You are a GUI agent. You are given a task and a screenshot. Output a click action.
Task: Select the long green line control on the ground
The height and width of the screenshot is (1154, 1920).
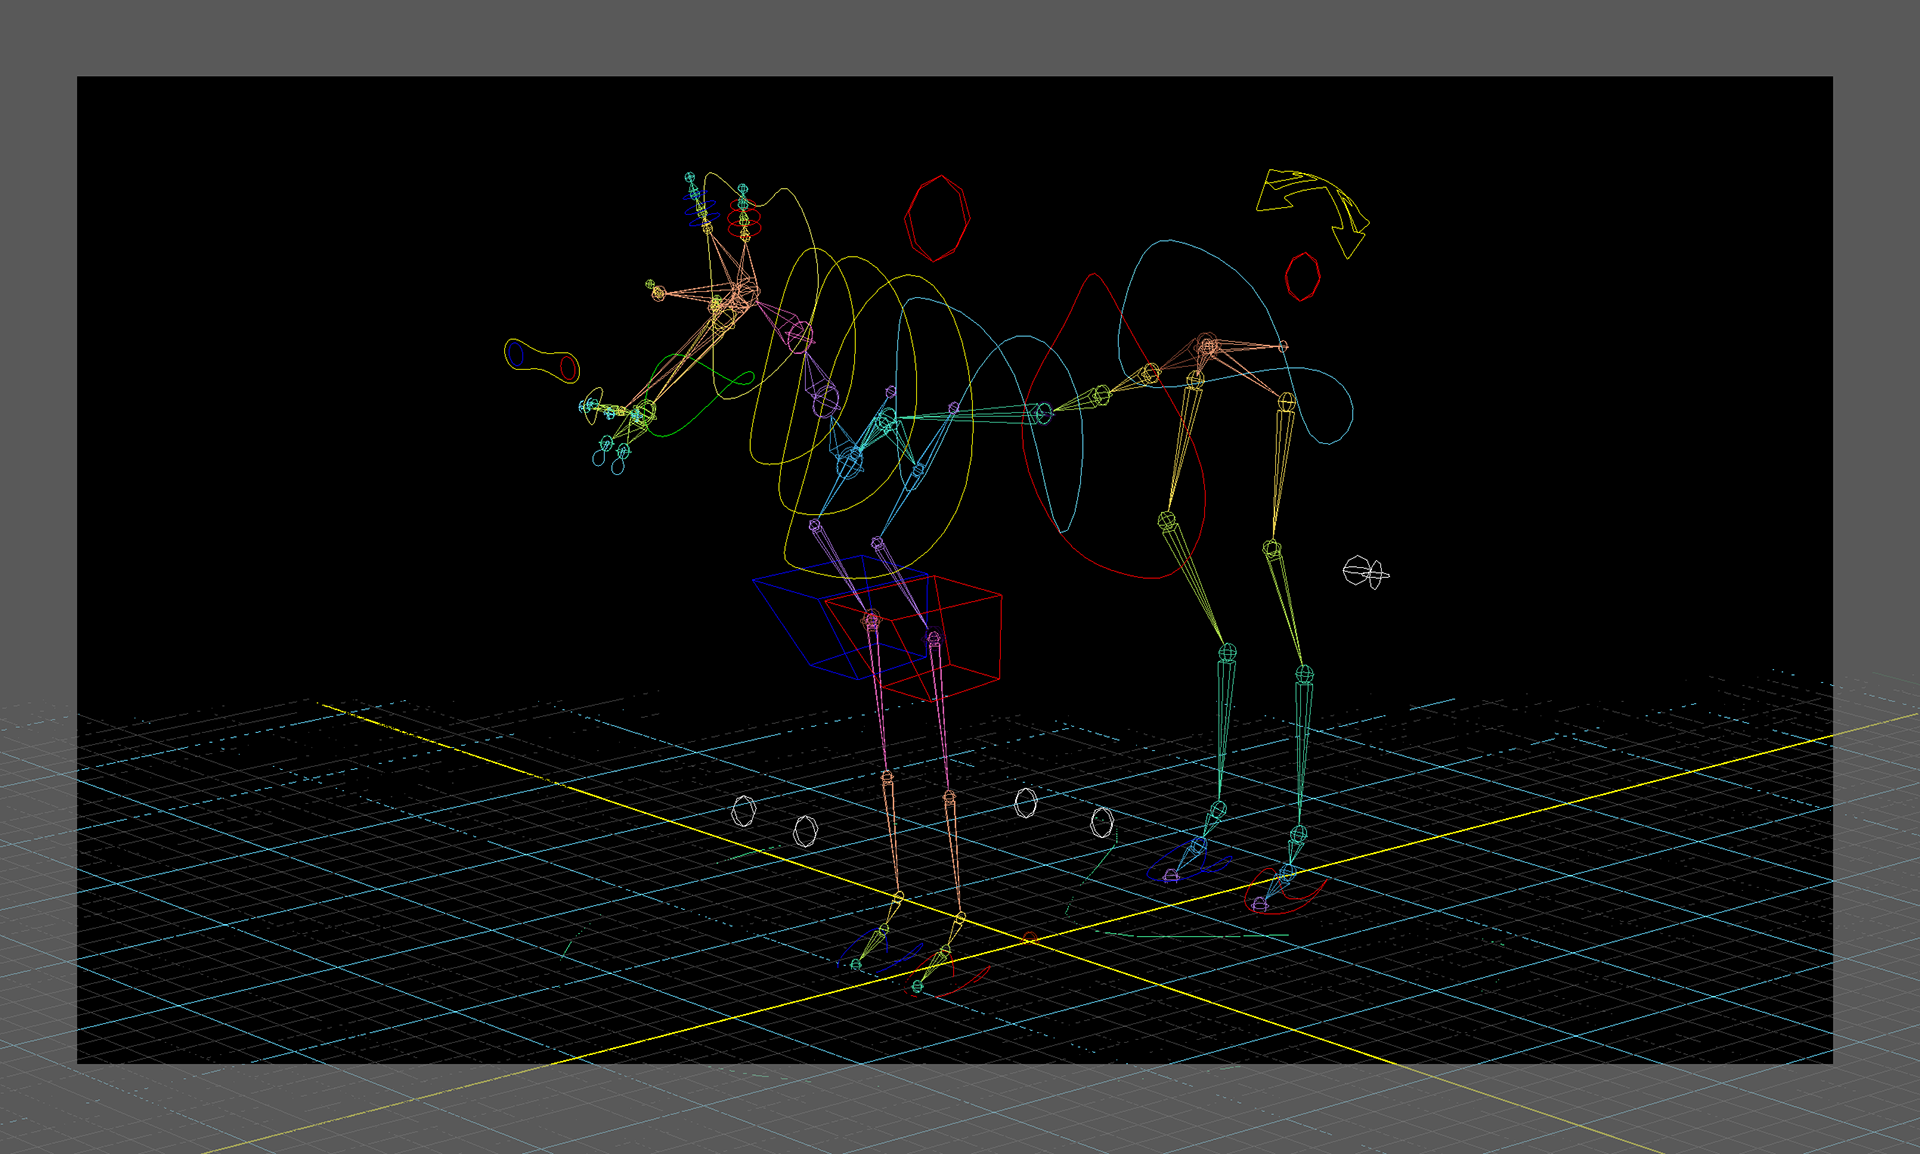1196,935
